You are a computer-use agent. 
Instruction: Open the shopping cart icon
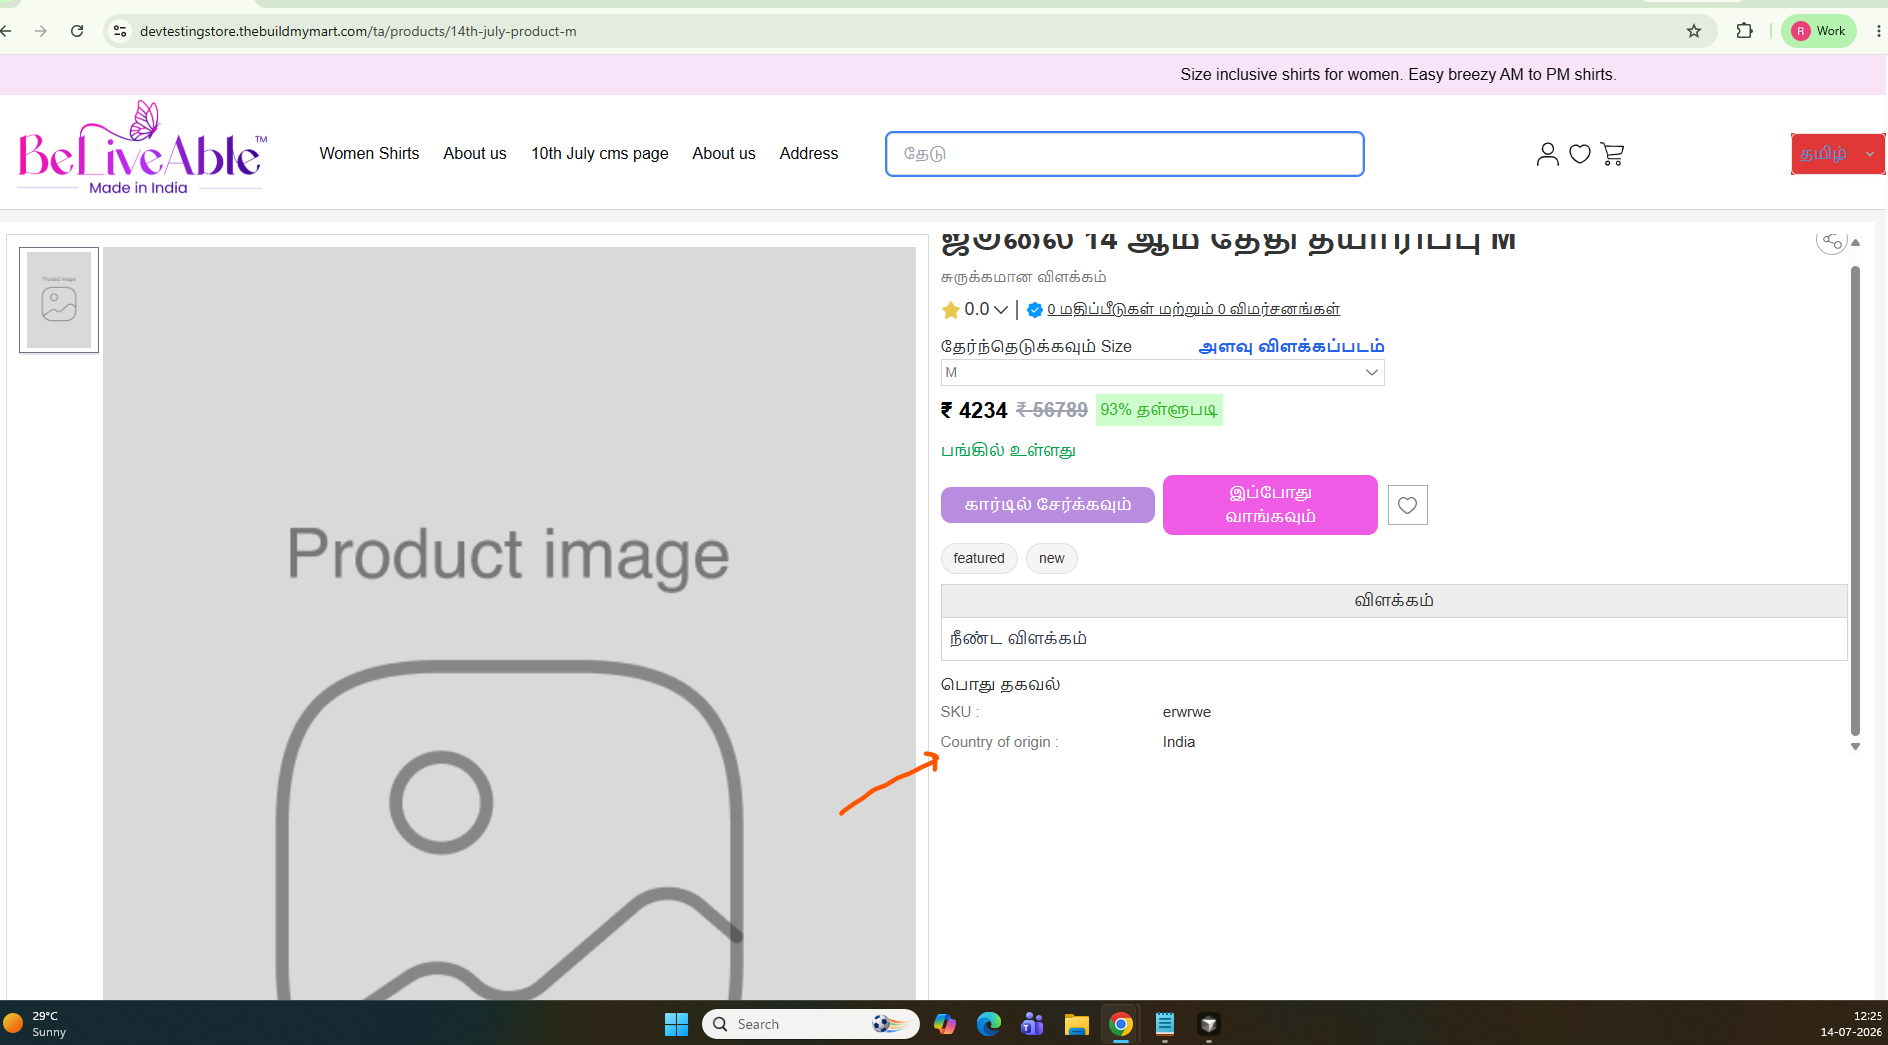pyautogui.click(x=1612, y=154)
